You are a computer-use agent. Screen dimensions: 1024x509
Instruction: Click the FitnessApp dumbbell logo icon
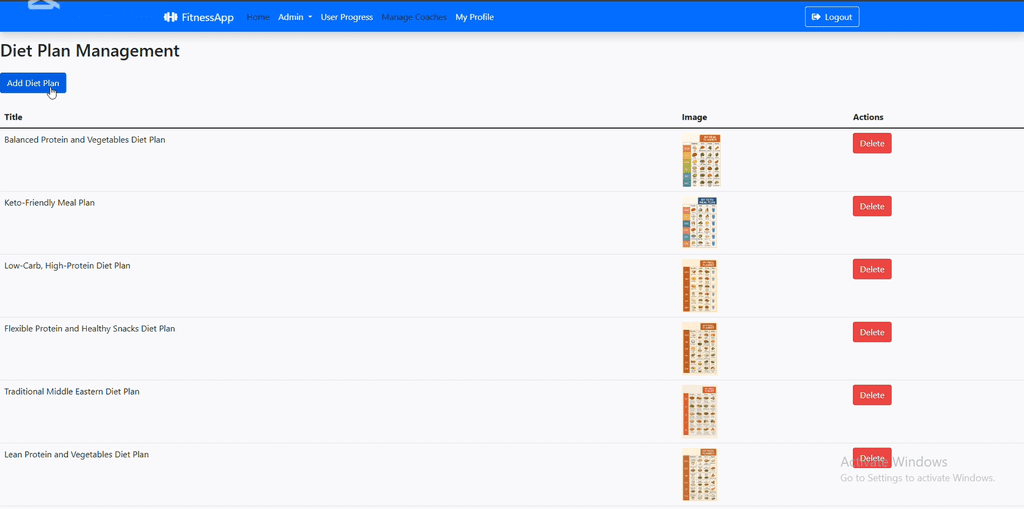[x=170, y=17]
